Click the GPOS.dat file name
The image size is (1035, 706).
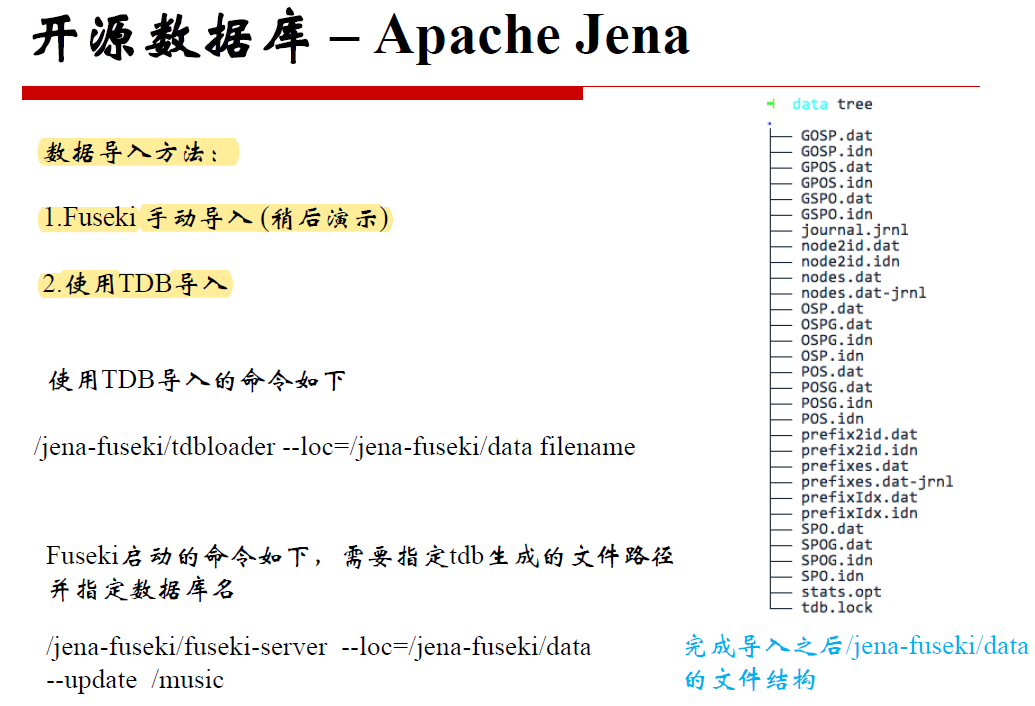point(837,167)
